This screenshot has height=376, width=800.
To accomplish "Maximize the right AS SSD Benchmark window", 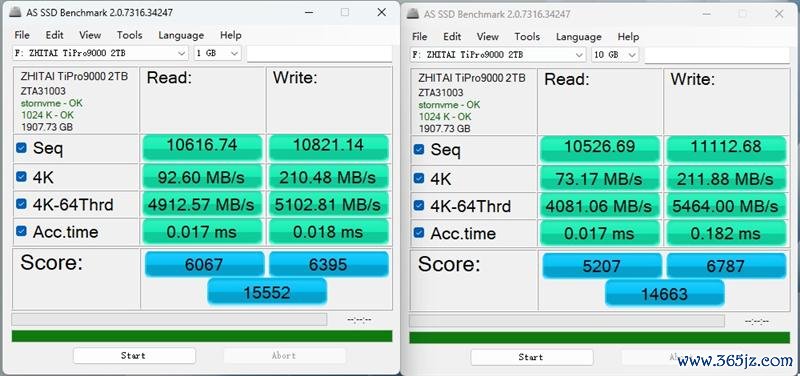I will 742,14.
